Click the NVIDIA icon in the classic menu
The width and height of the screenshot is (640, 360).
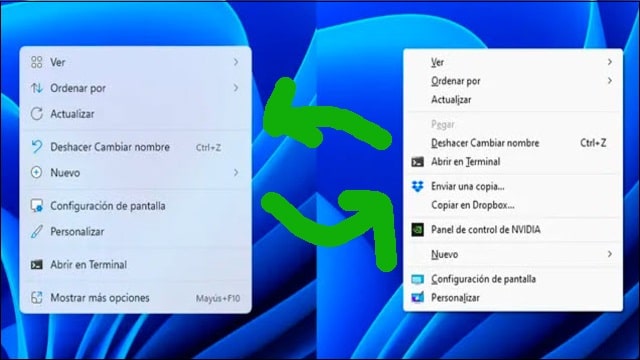coord(418,229)
